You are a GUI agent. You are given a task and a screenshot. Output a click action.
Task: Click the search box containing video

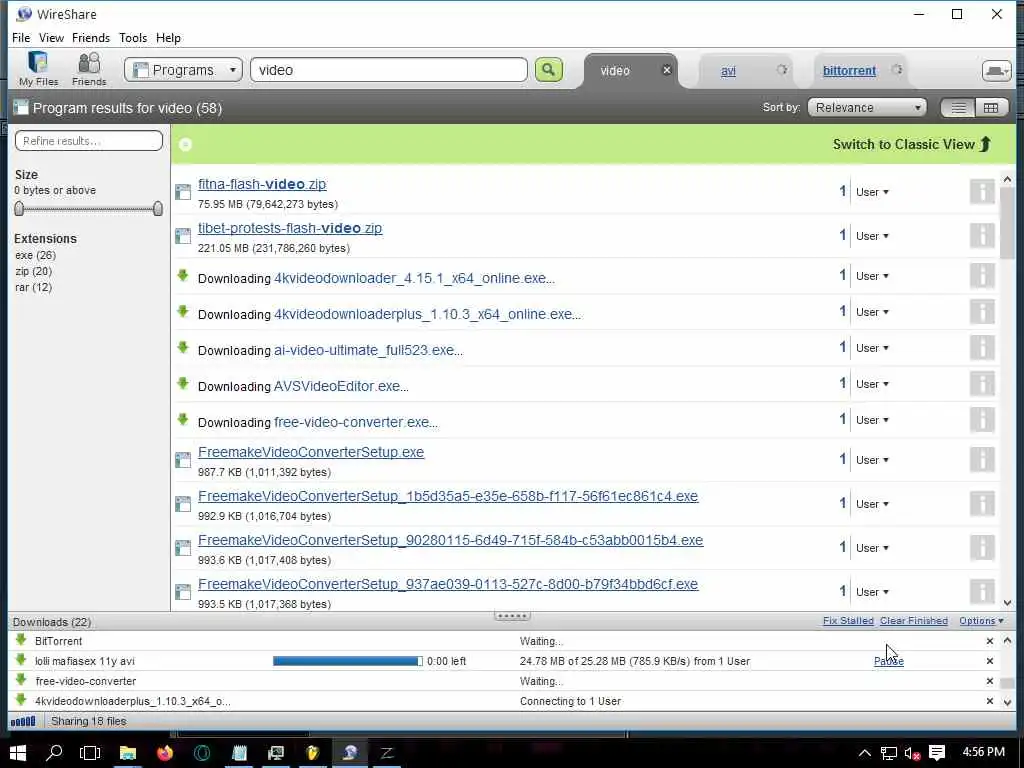click(389, 70)
